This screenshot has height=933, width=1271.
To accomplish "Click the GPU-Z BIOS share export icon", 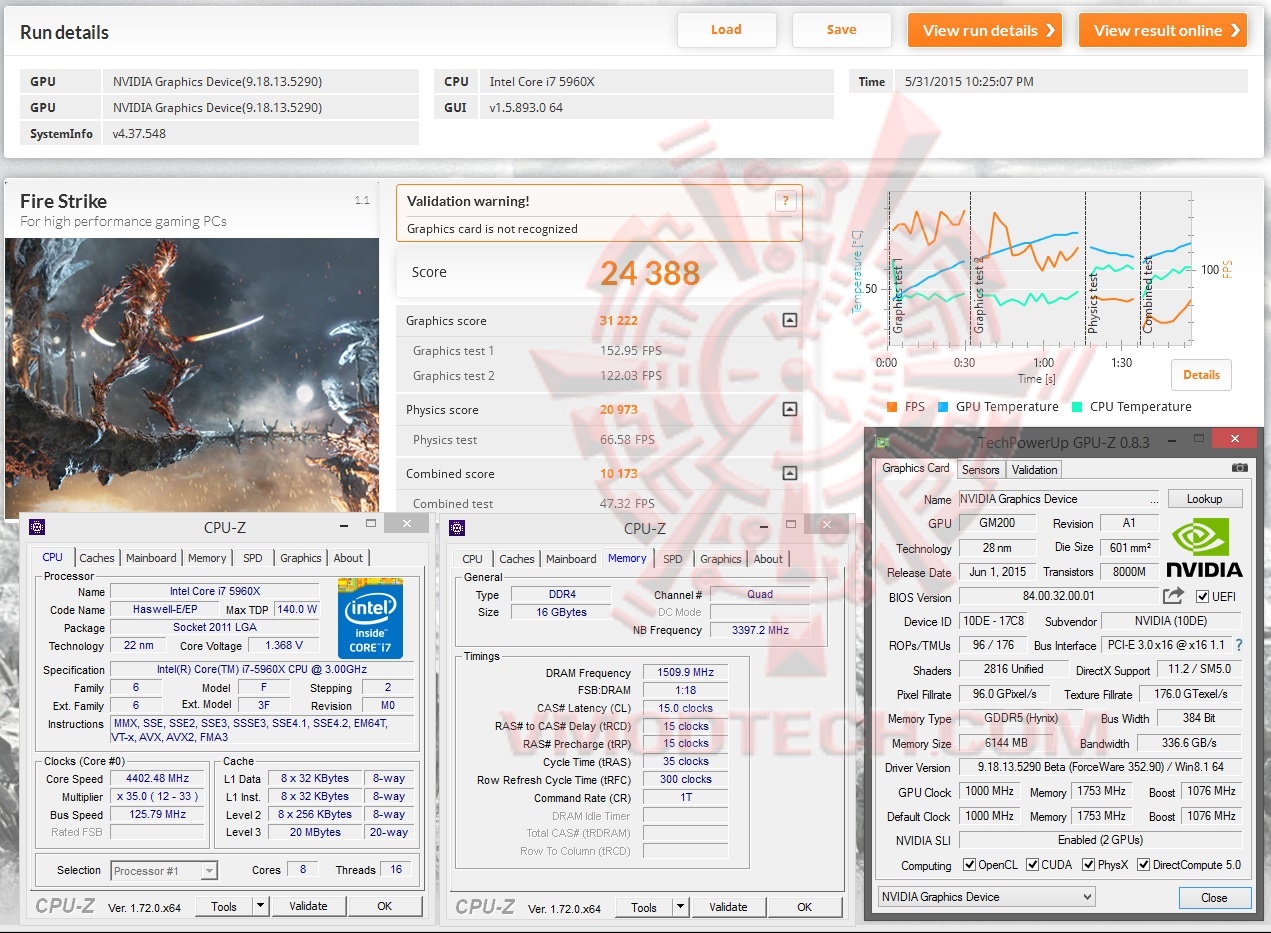I will [1173, 596].
